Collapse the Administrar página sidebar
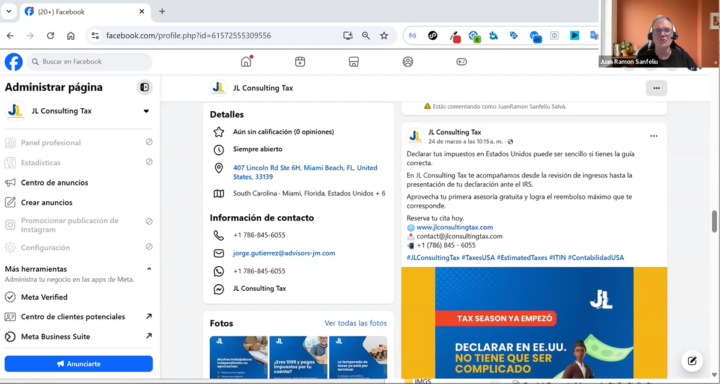The image size is (720, 384). (x=145, y=87)
